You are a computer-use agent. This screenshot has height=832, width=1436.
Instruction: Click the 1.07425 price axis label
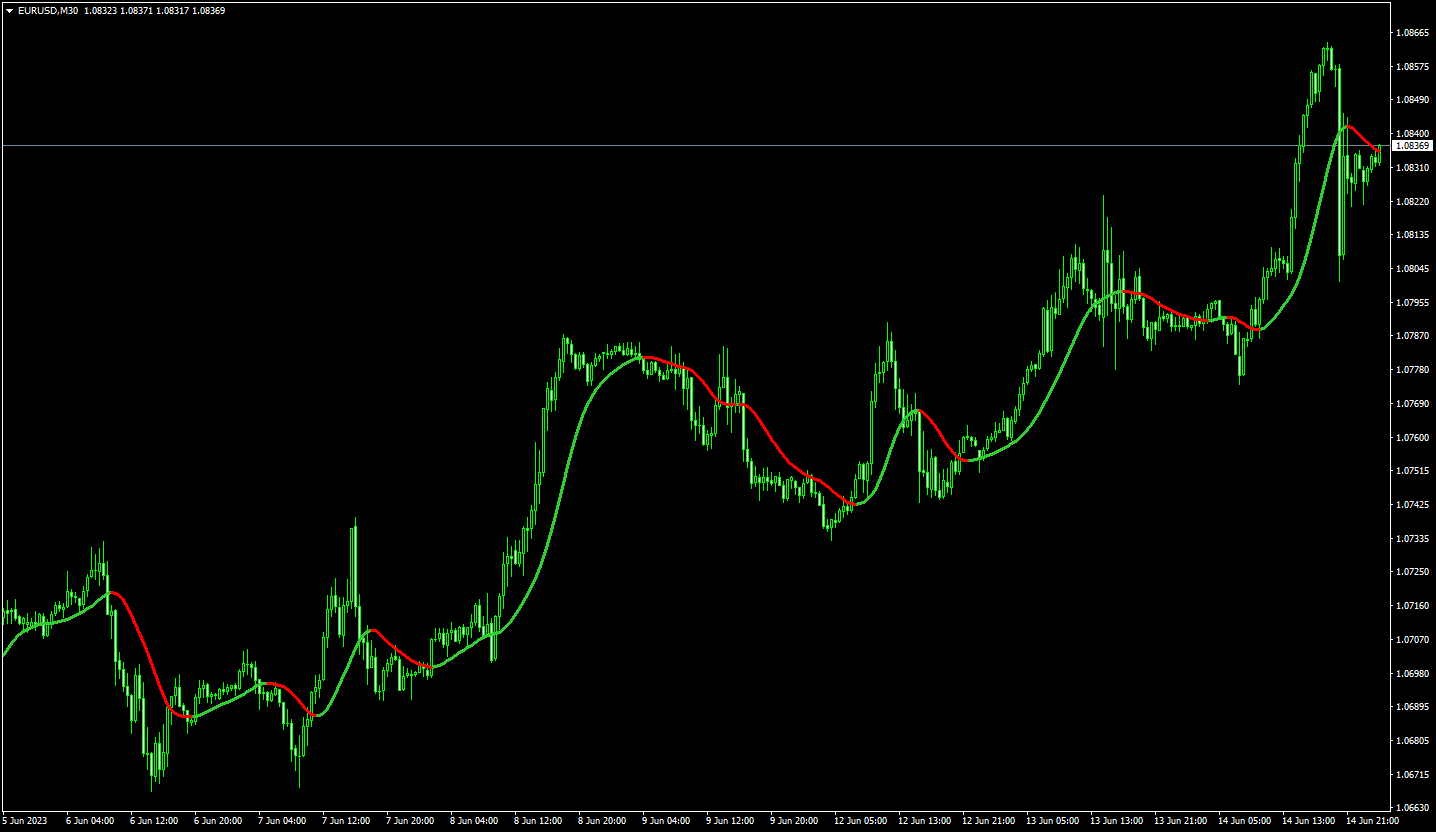[x=1412, y=505]
